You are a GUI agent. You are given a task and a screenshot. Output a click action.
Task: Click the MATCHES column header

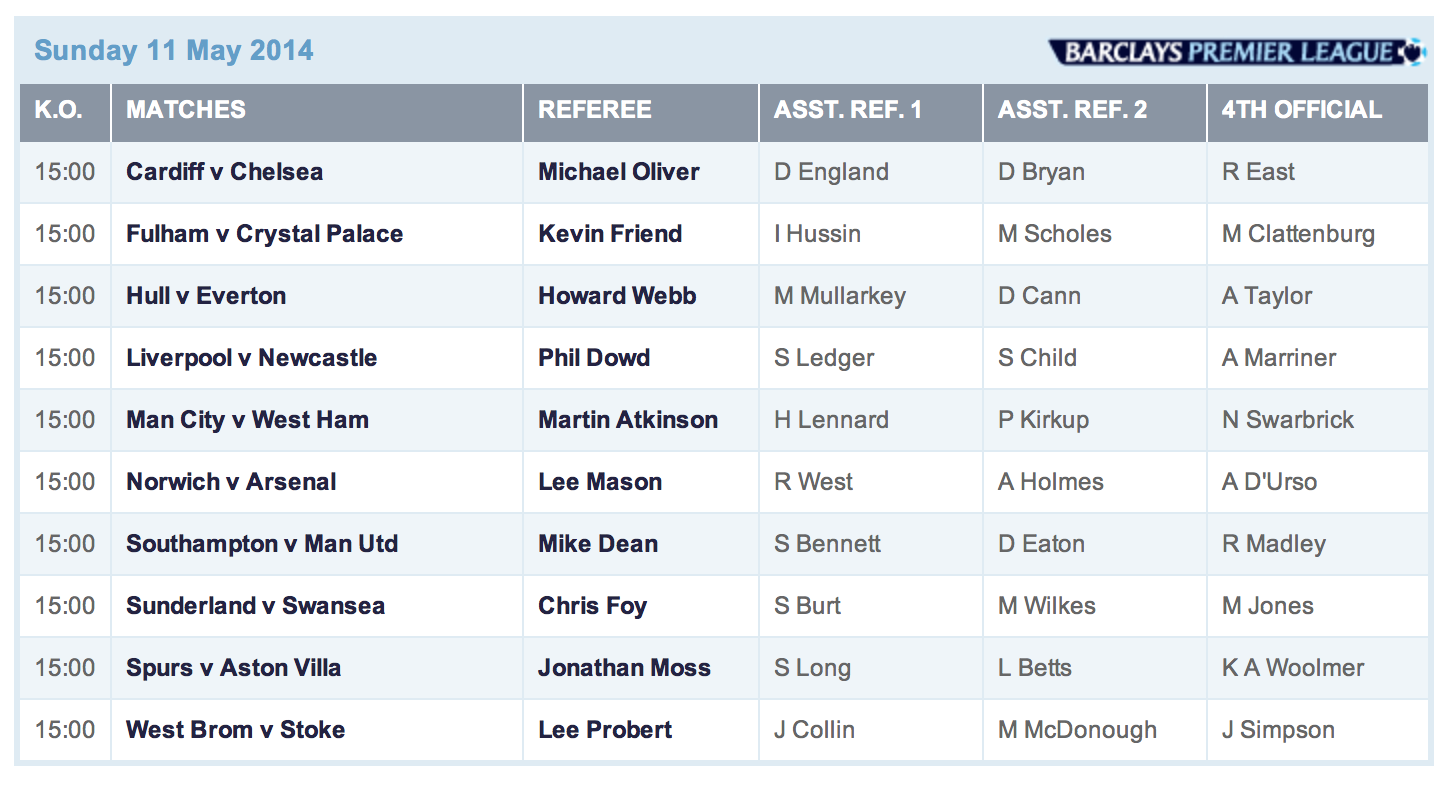pos(186,110)
